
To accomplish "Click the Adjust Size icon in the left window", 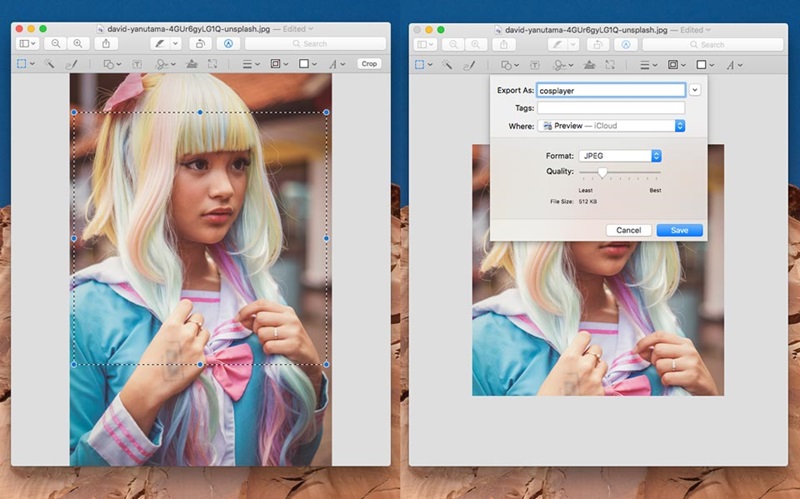I will 211,63.
